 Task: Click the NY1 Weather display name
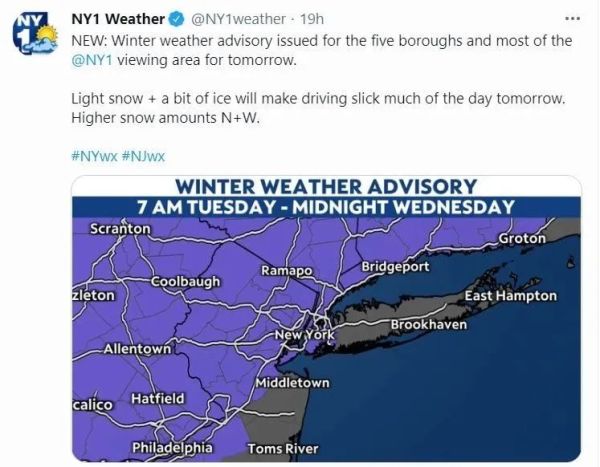[118, 19]
